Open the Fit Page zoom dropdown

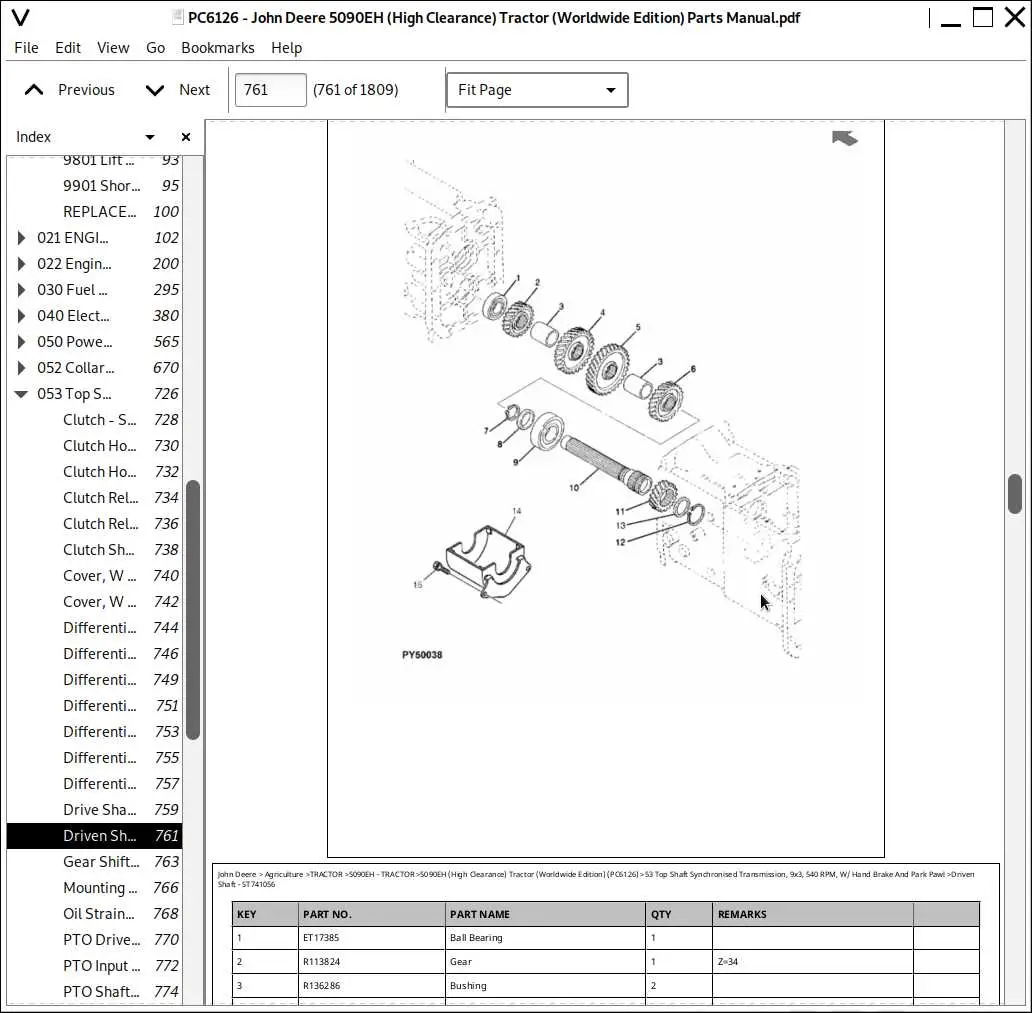pyautogui.click(x=537, y=90)
